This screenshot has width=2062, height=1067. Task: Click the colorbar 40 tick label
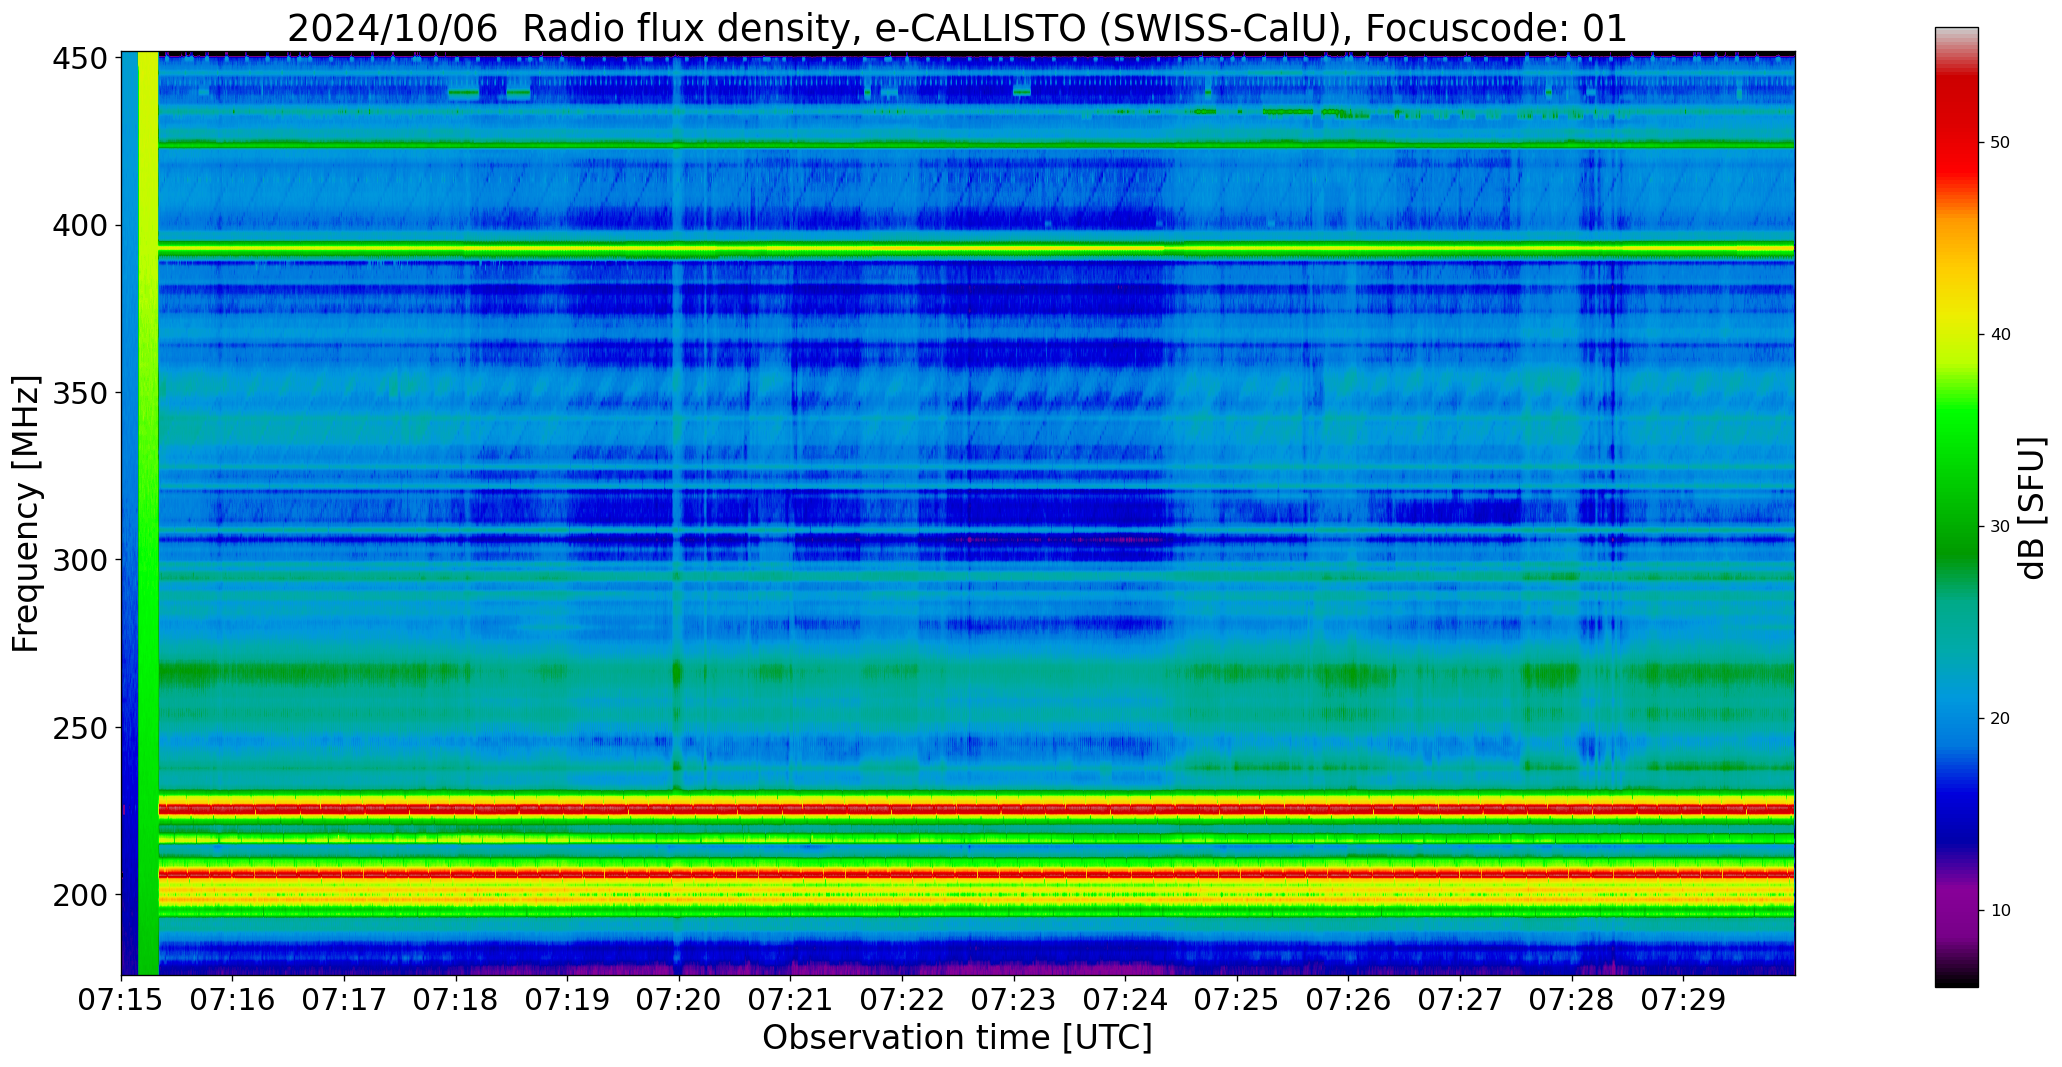(2000, 335)
